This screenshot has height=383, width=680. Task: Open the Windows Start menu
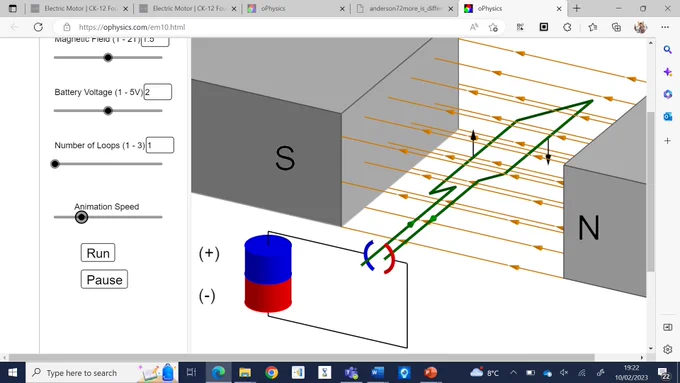click(13, 373)
